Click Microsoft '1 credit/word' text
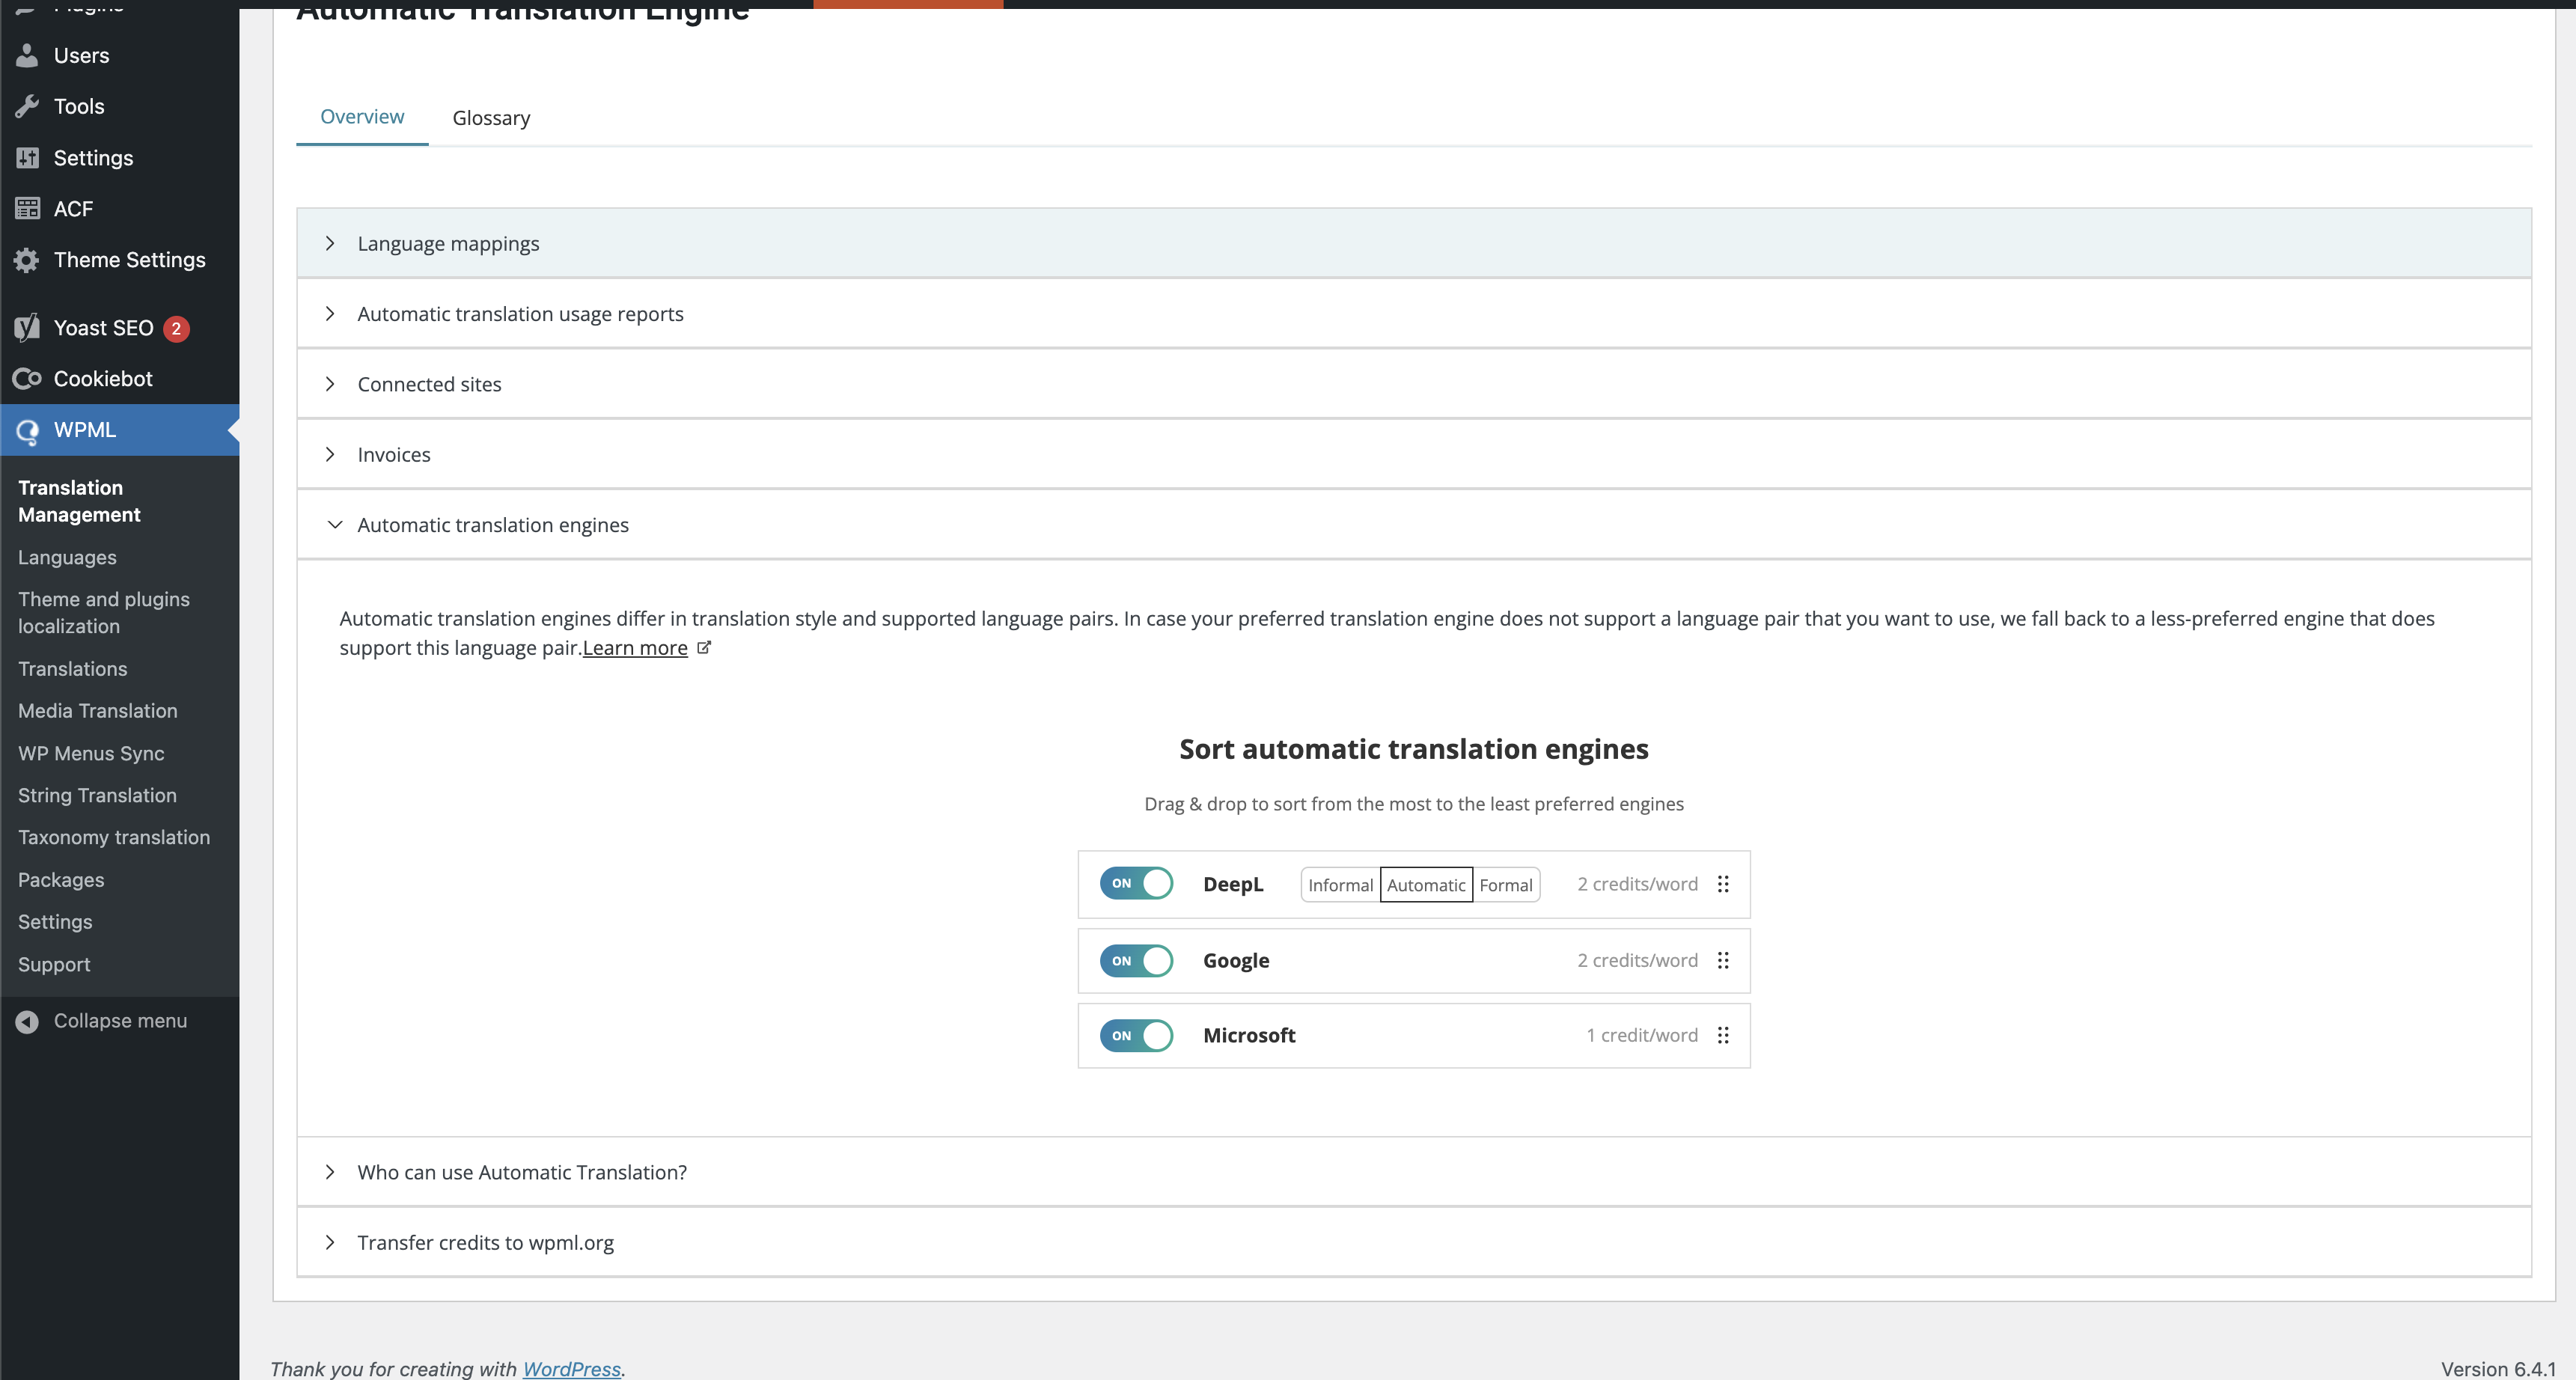This screenshot has height=1380, width=2576. pyautogui.click(x=1642, y=1035)
